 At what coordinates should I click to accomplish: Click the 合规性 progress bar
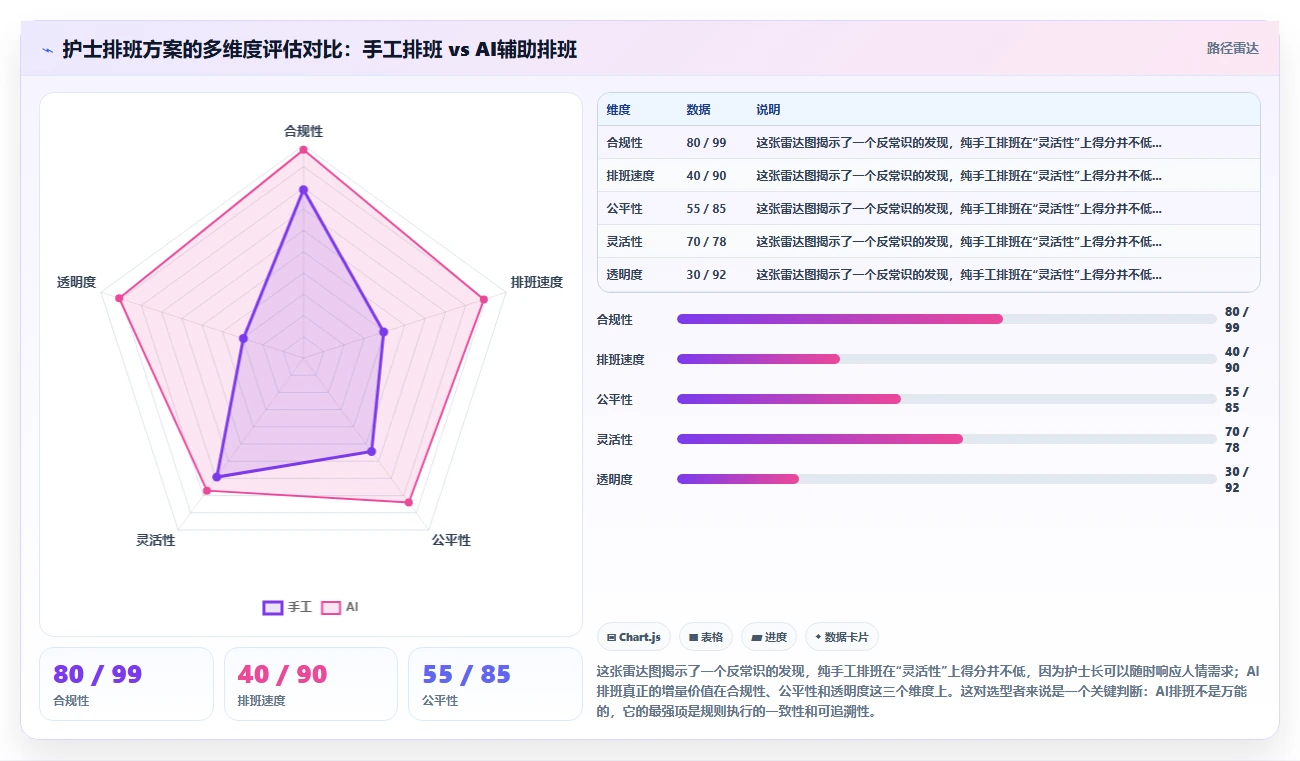(947, 319)
